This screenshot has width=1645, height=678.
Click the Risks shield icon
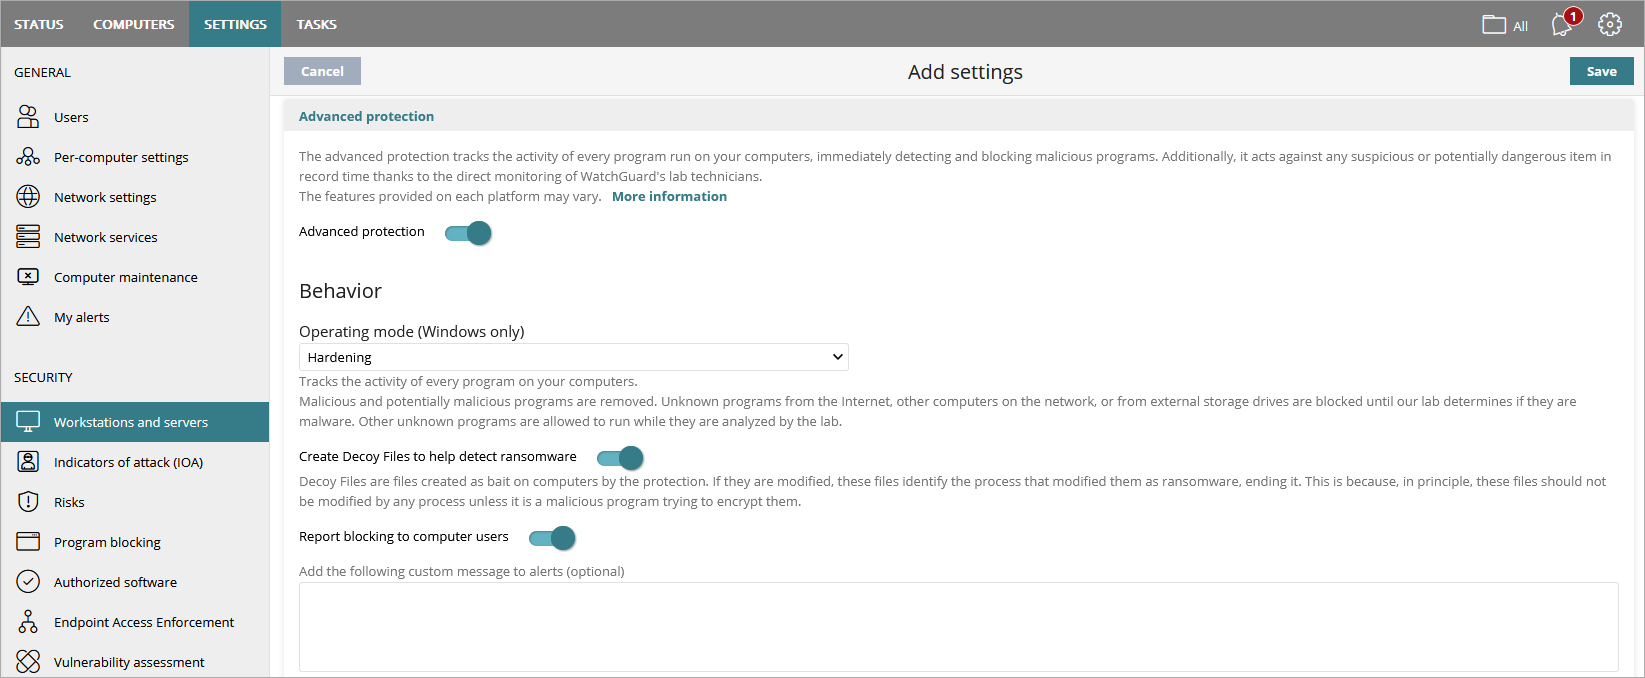(28, 502)
